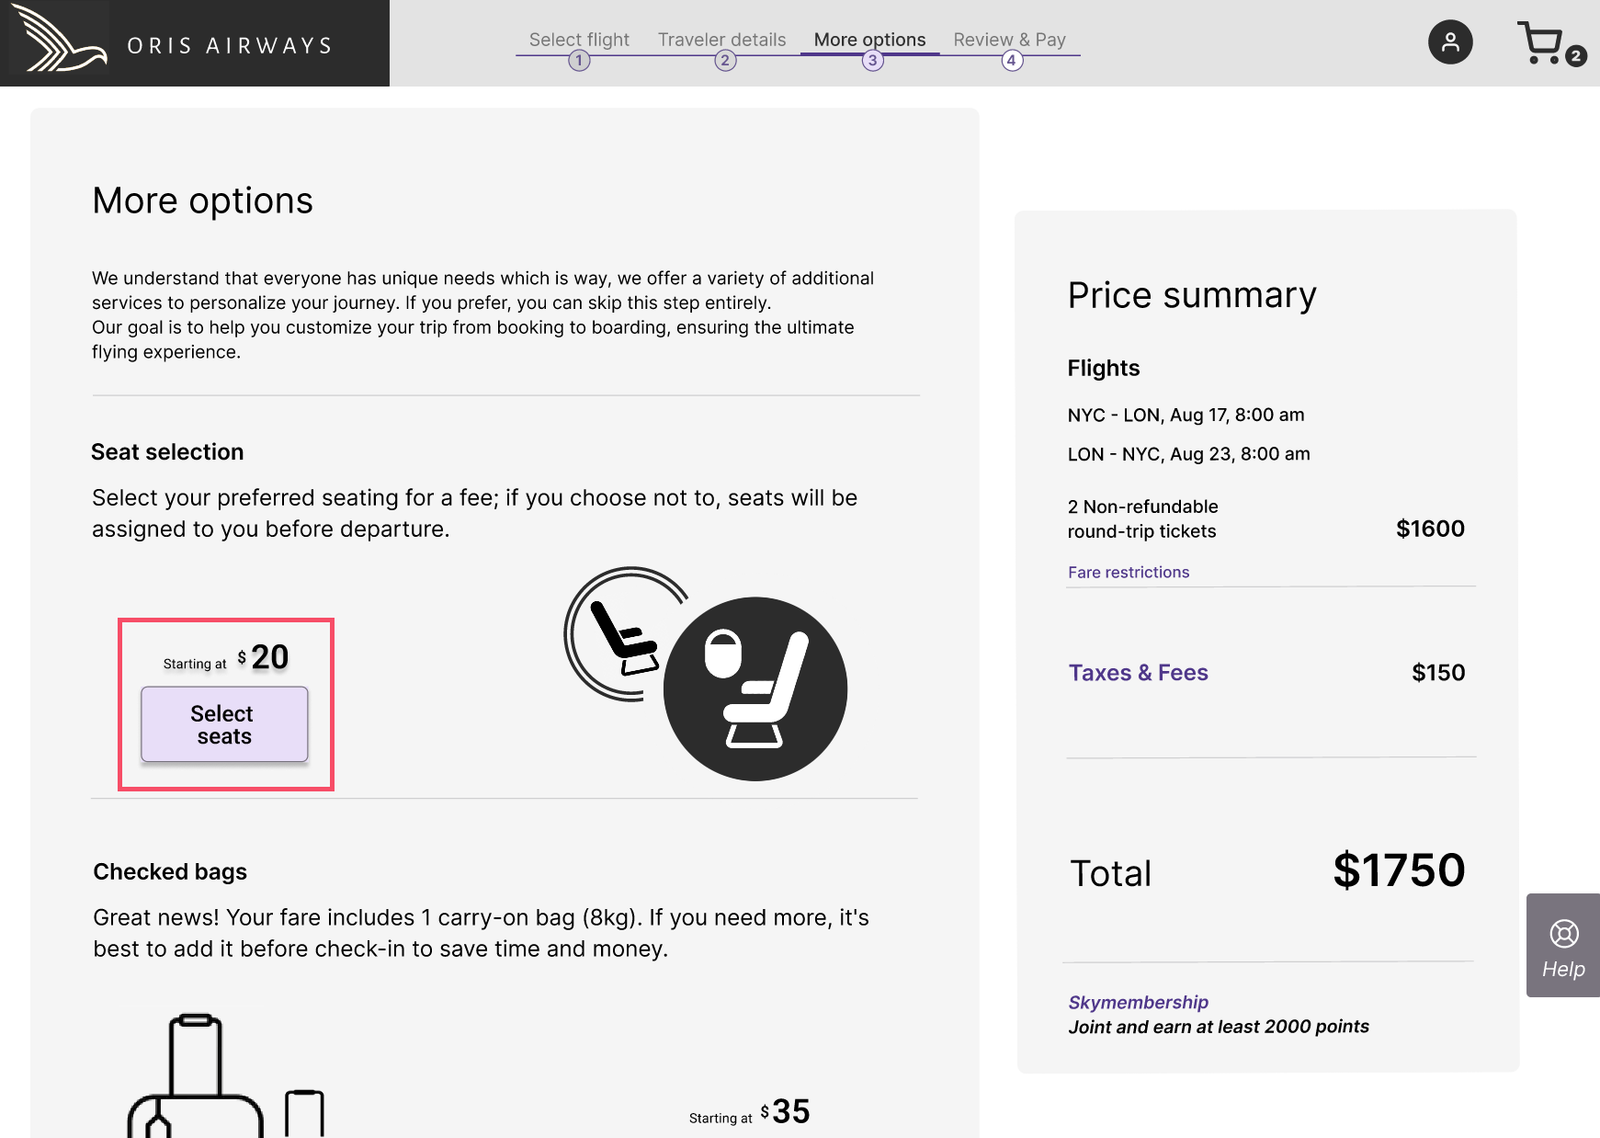Open the shopping cart icon

point(1540,42)
